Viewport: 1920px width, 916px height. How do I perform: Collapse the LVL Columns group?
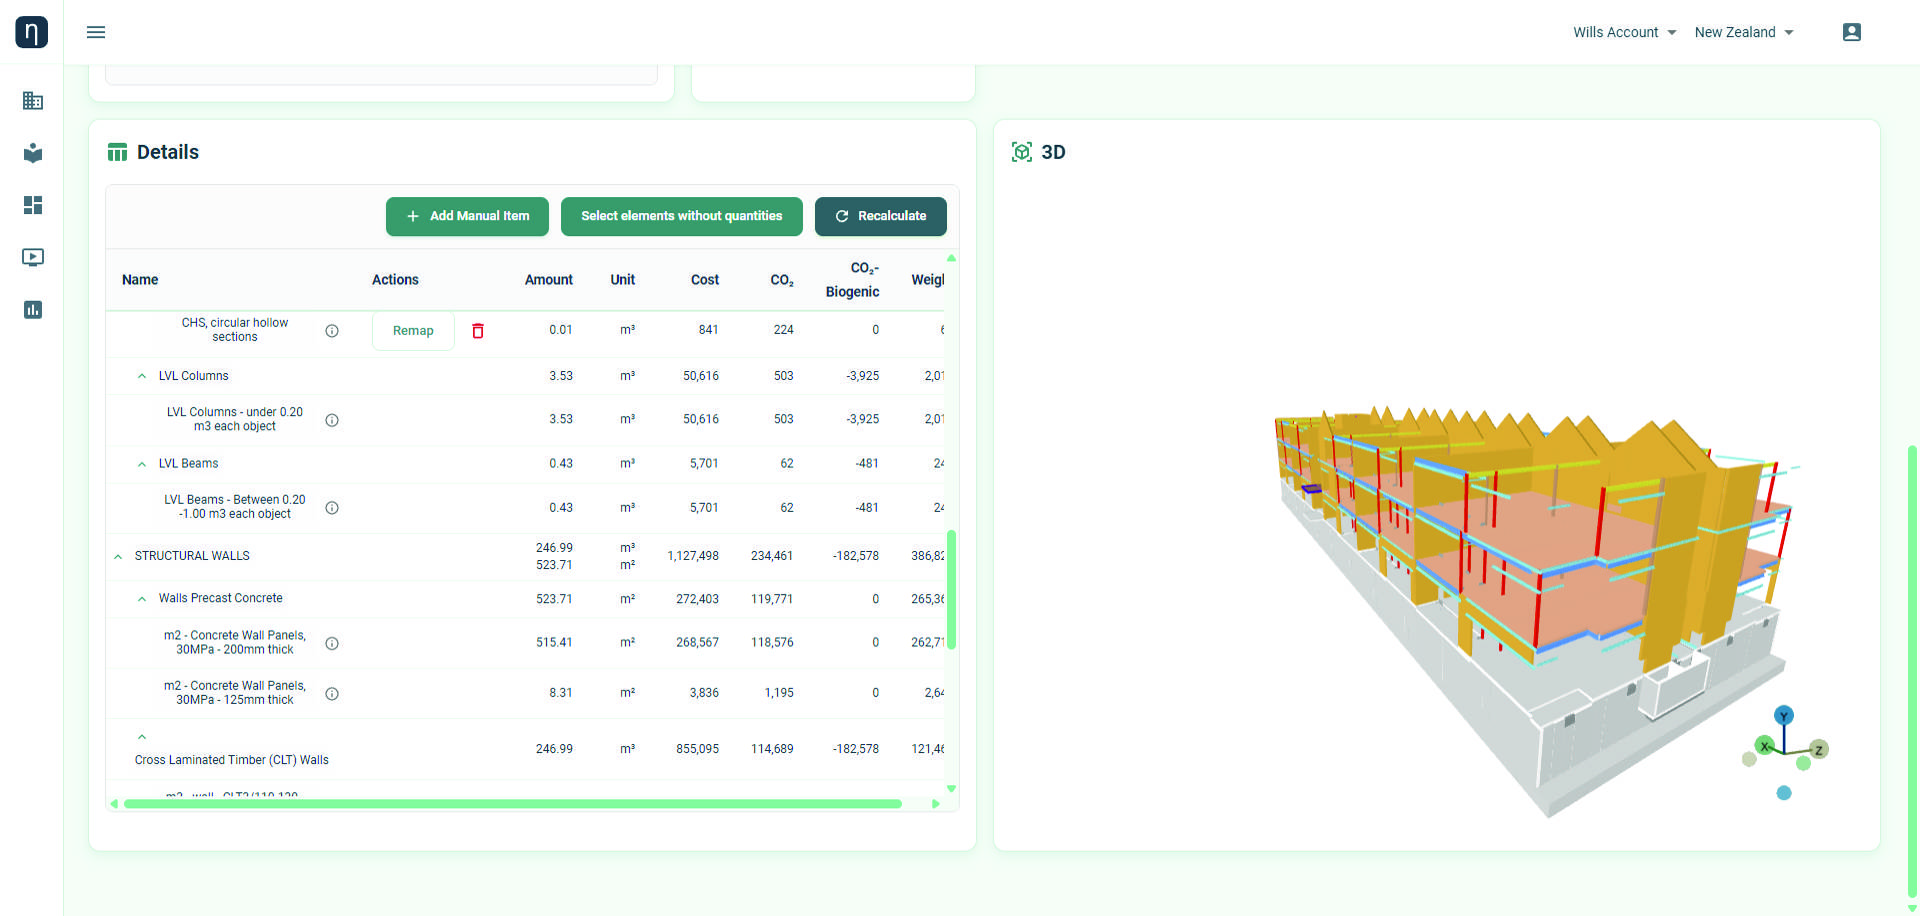click(x=142, y=376)
